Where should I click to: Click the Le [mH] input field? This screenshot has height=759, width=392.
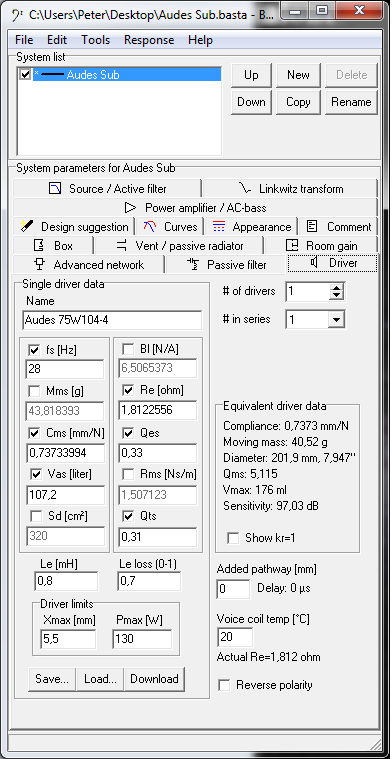coord(66,581)
